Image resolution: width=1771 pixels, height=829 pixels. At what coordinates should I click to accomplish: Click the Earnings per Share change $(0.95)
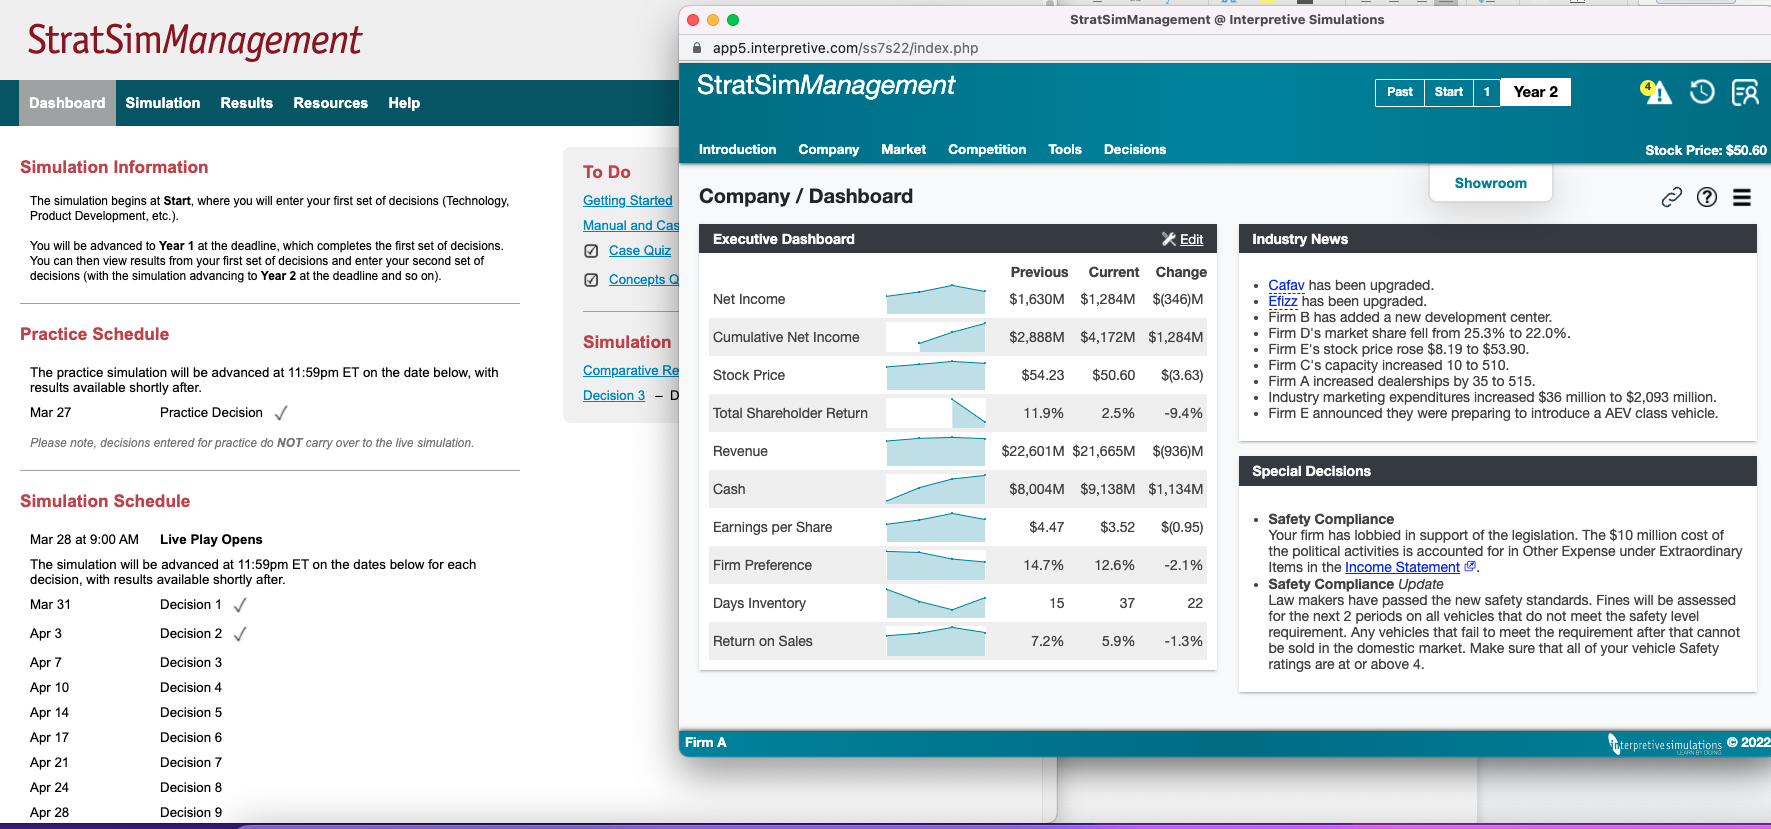point(1181,527)
